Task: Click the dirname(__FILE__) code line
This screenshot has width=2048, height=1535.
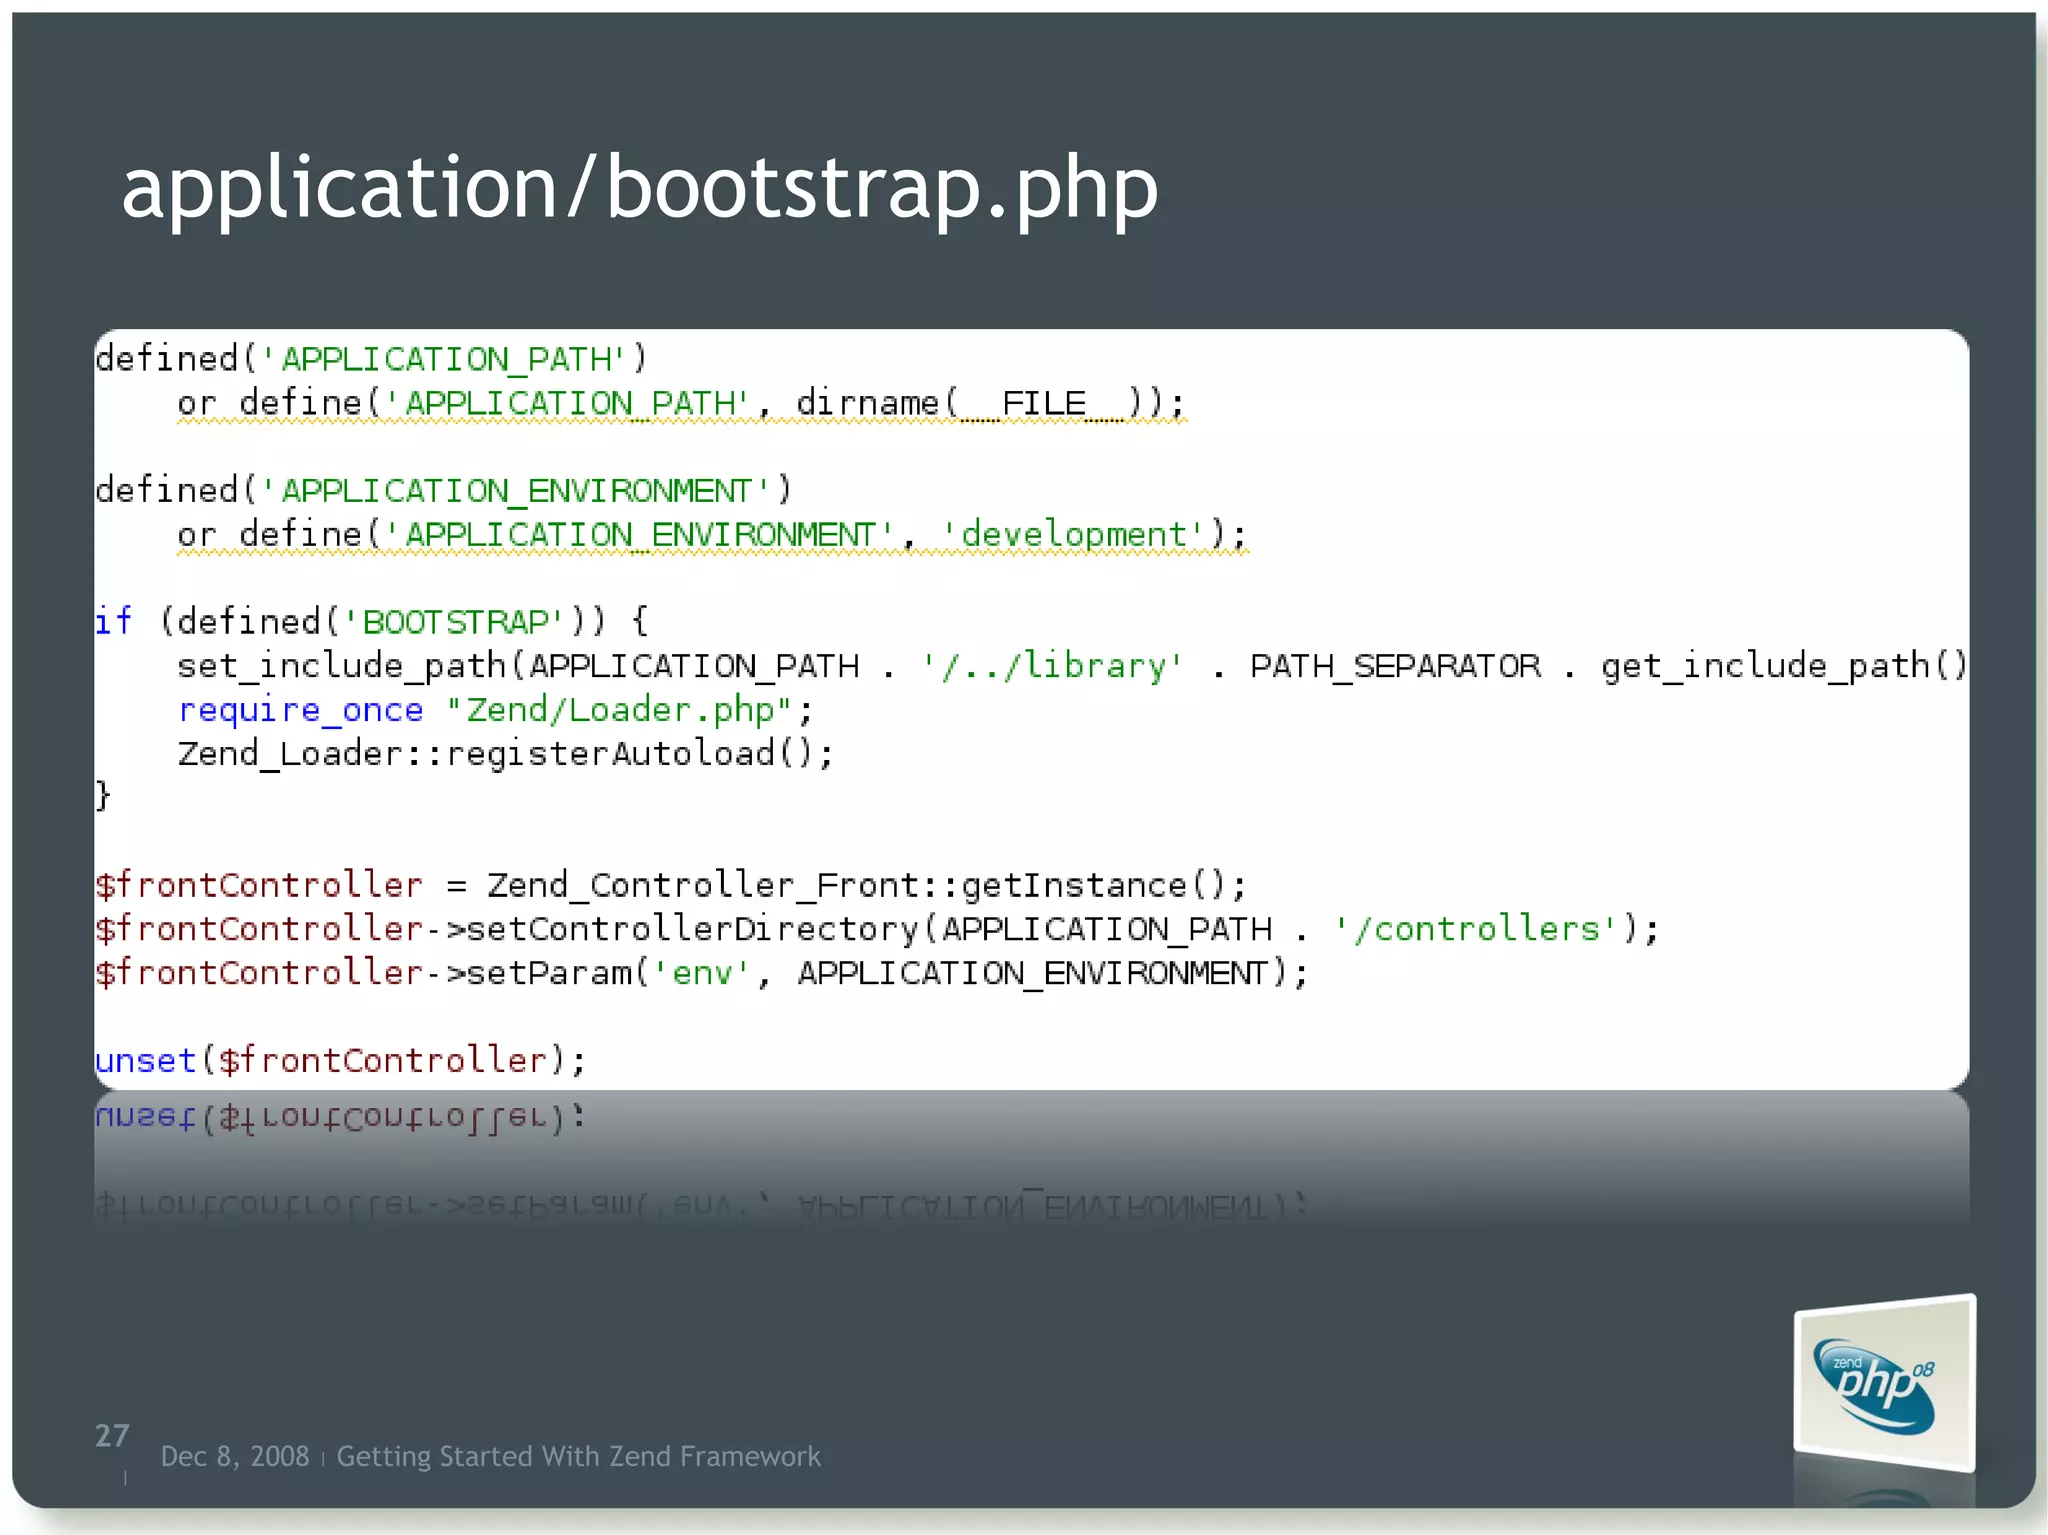Action: click(x=682, y=403)
